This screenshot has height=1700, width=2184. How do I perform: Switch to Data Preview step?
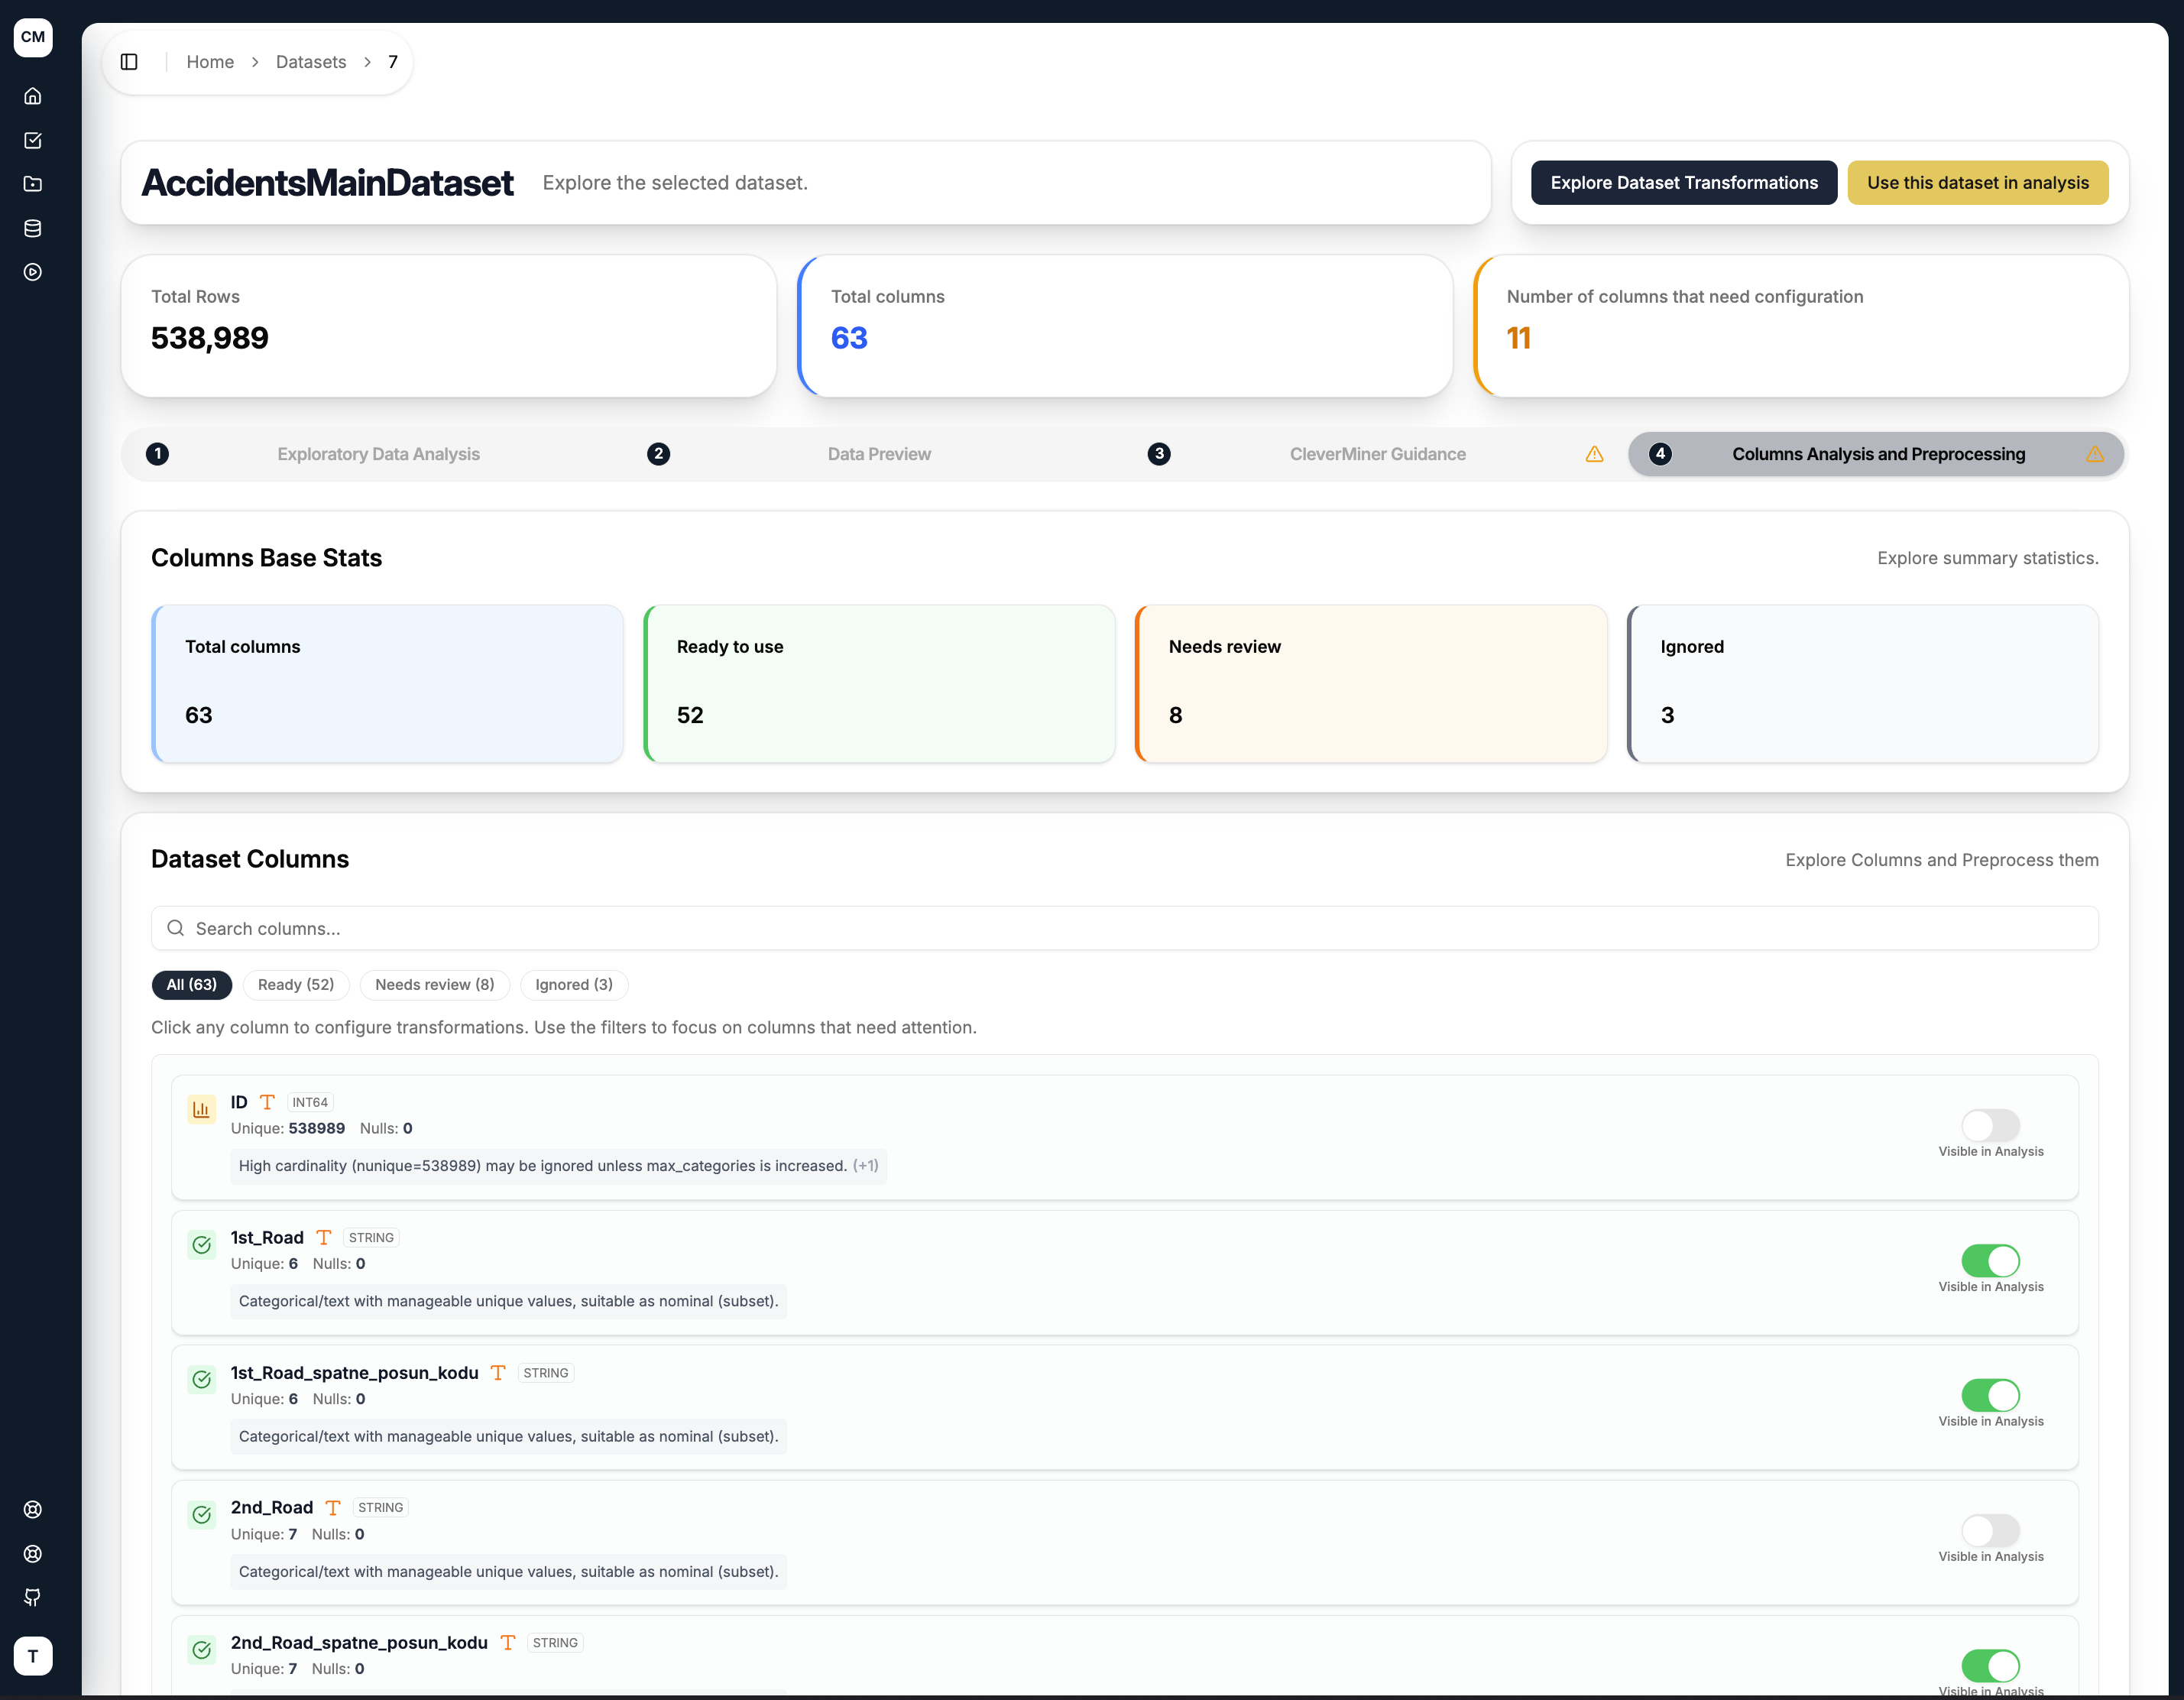coord(879,454)
